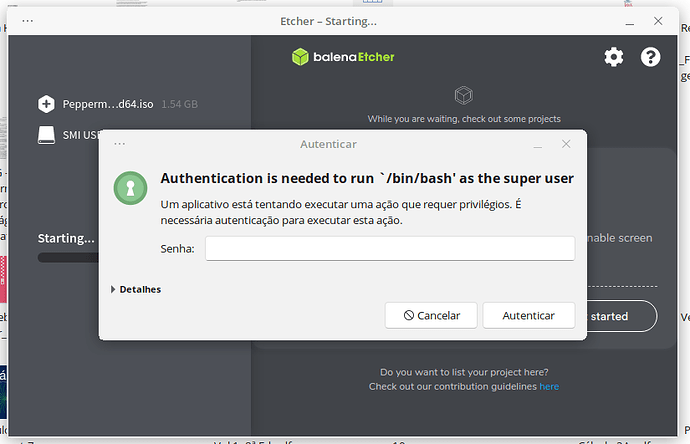Click the 1.54 GB size label
Image resolution: width=690 pixels, height=444 pixels.
click(180, 104)
